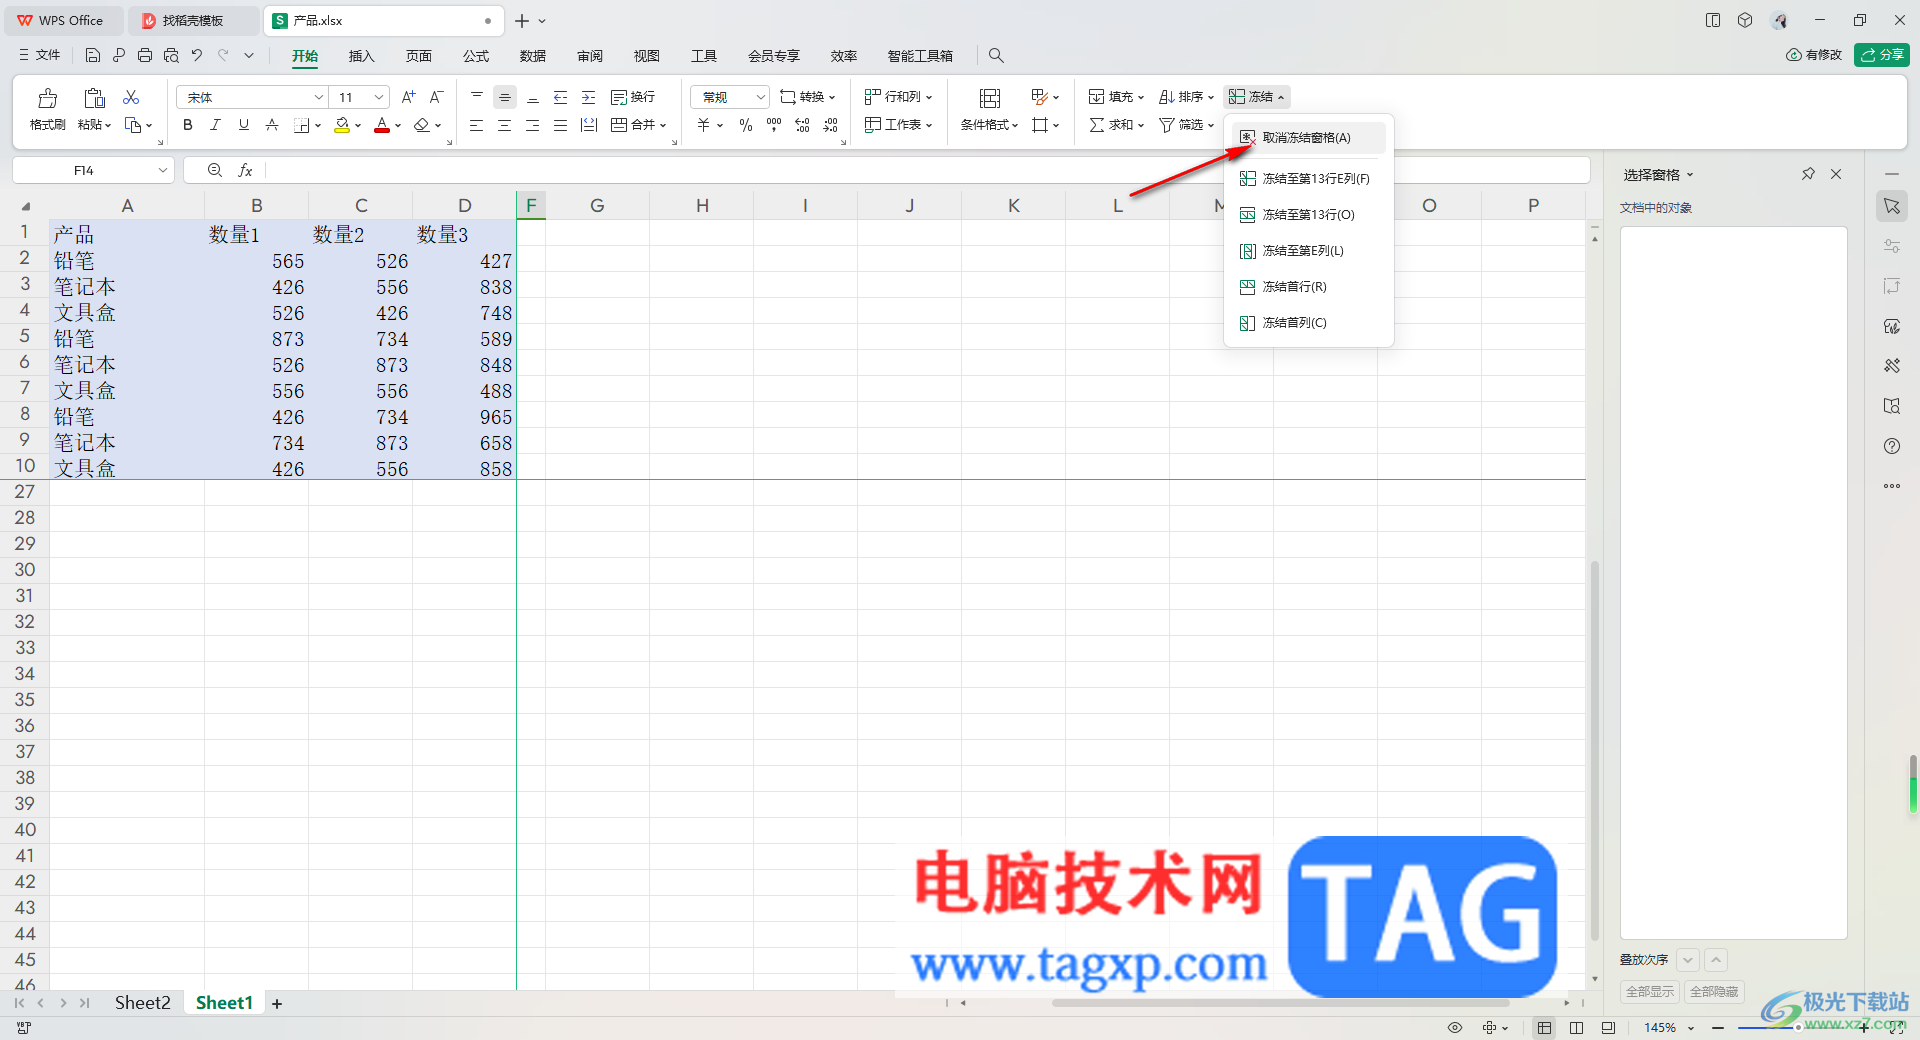Open conditional formatting icon
Viewport: 1920px width, 1040px height.
pyautogui.click(x=989, y=97)
